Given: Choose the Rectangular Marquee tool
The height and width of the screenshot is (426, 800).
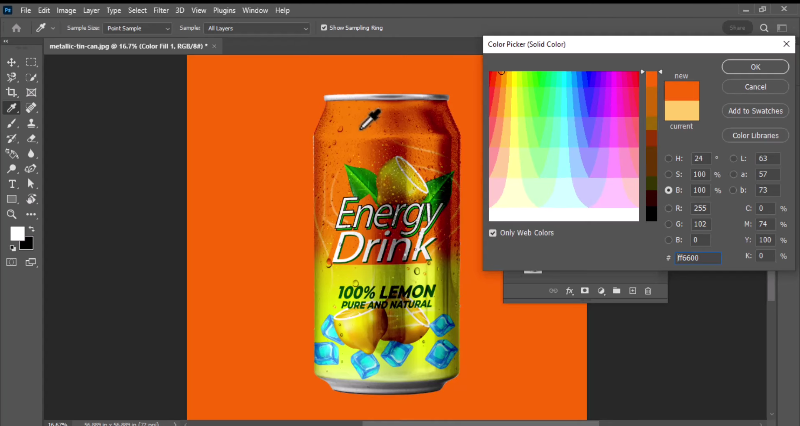Looking at the screenshot, I should click(31, 62).
